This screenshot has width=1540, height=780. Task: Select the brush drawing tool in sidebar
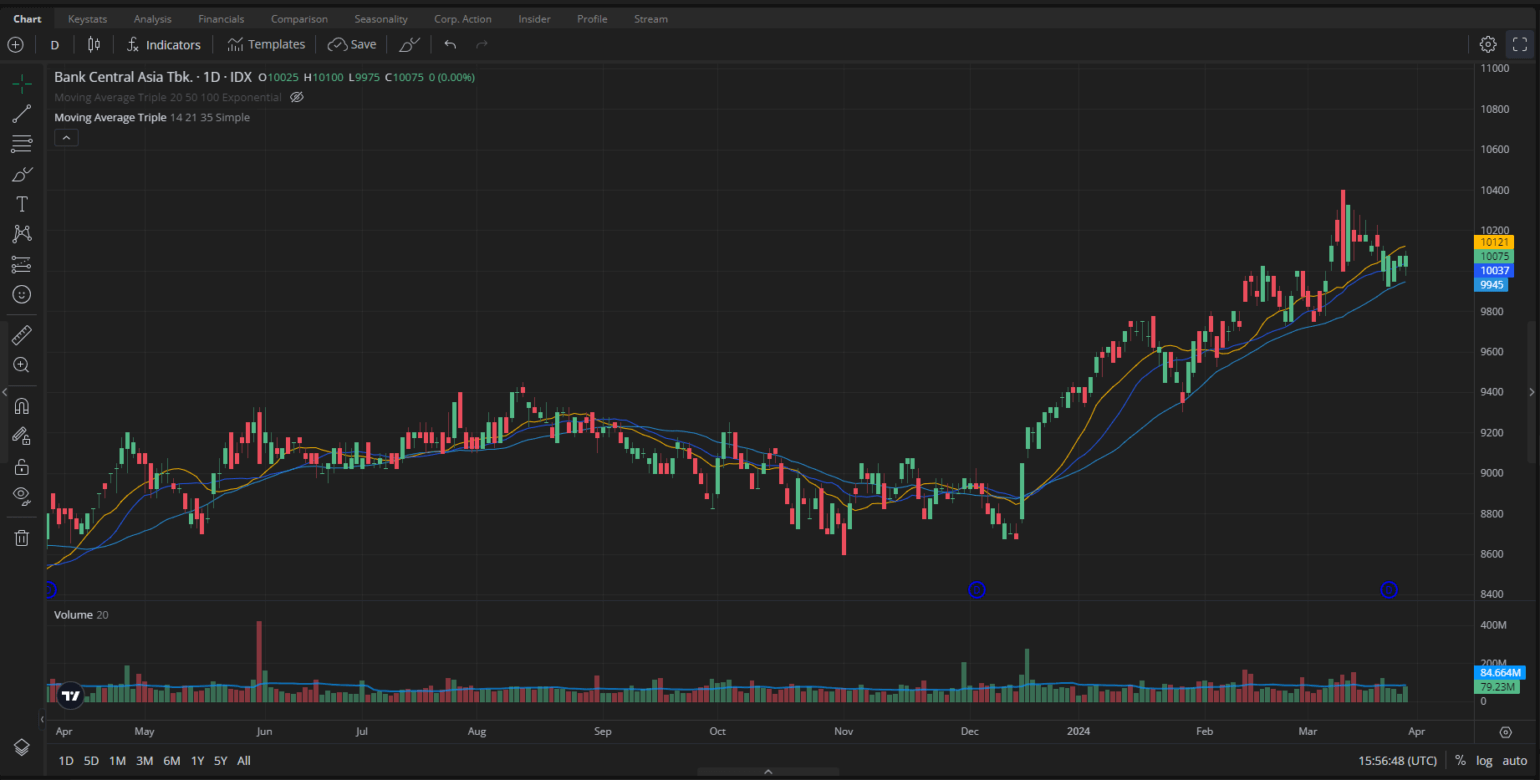(21, 174)
